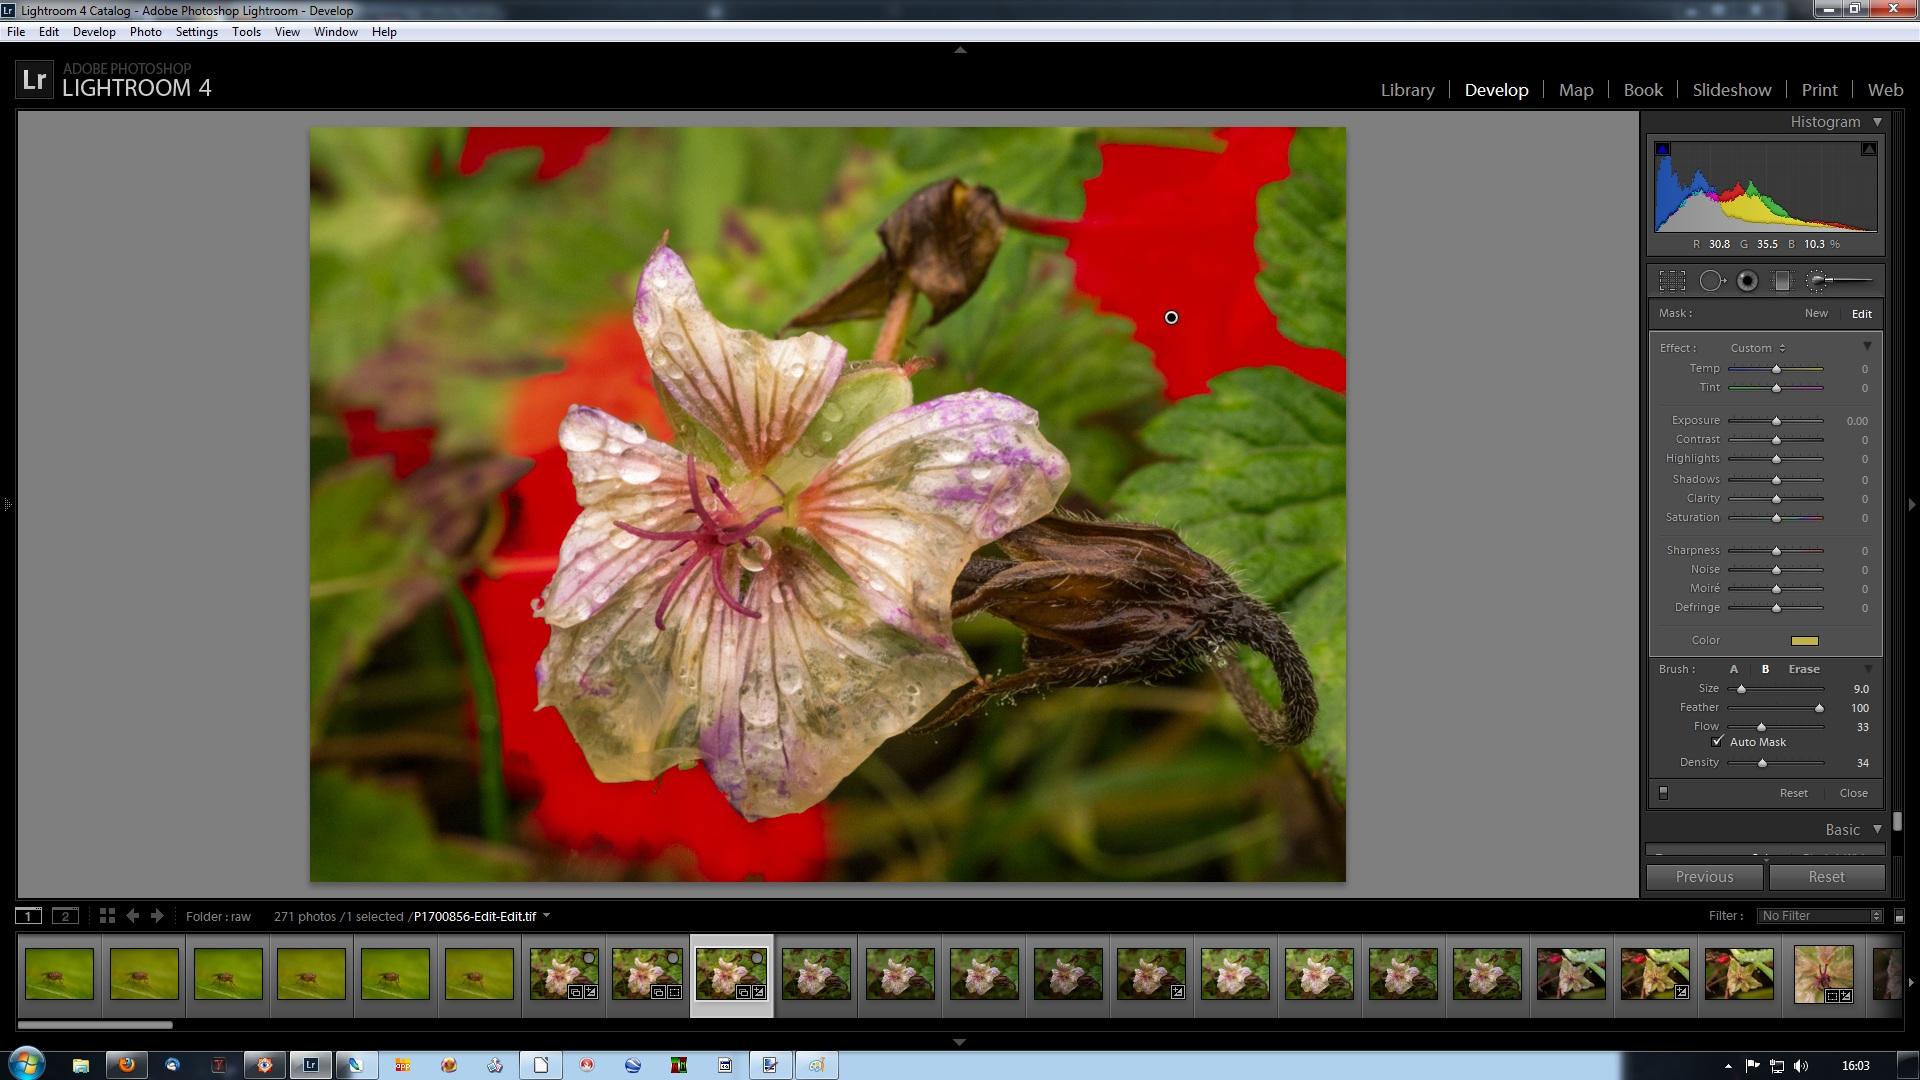1920x1080 pixels.
Task: Click the brush Erase option
Action: tap(1804, 669)
